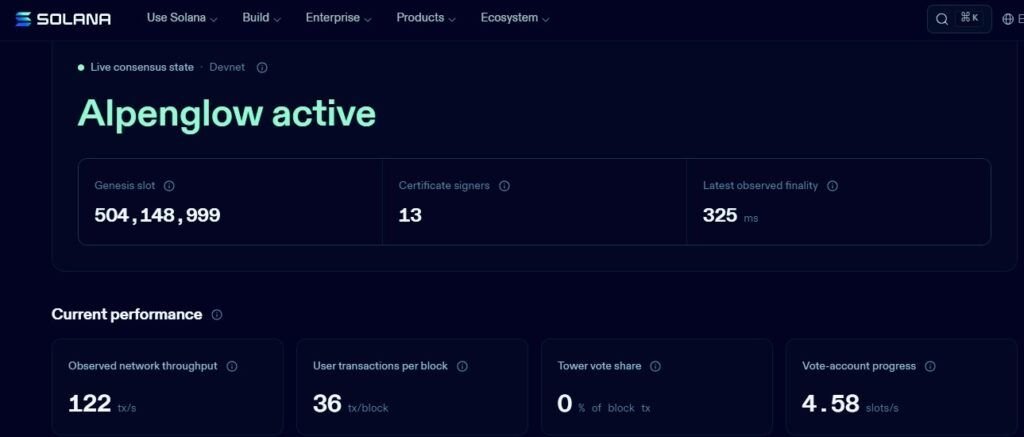Expand the Ecosystem chevron arrow
Screen dimensions: 1024x437
[x=545, y=20]
